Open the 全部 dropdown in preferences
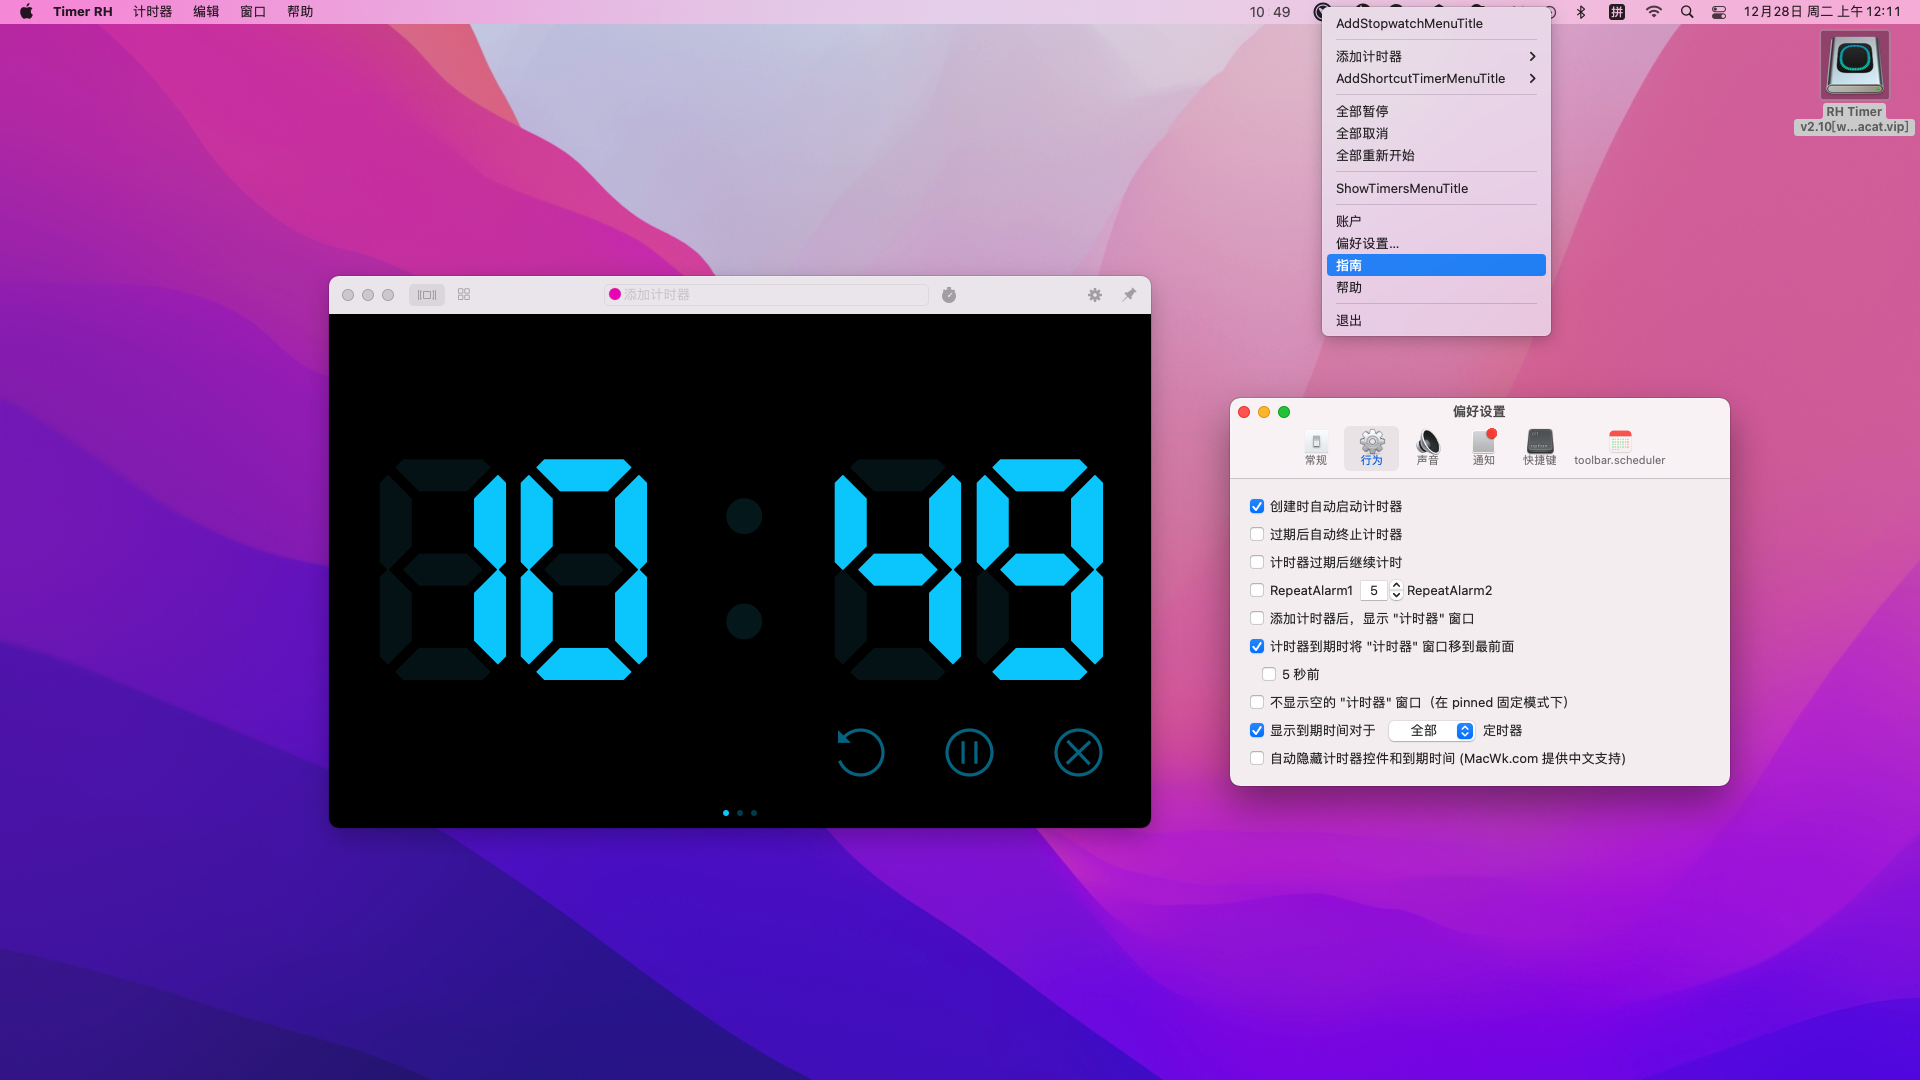Viewport: 1920px width, 1080px height. [1432, 731]
